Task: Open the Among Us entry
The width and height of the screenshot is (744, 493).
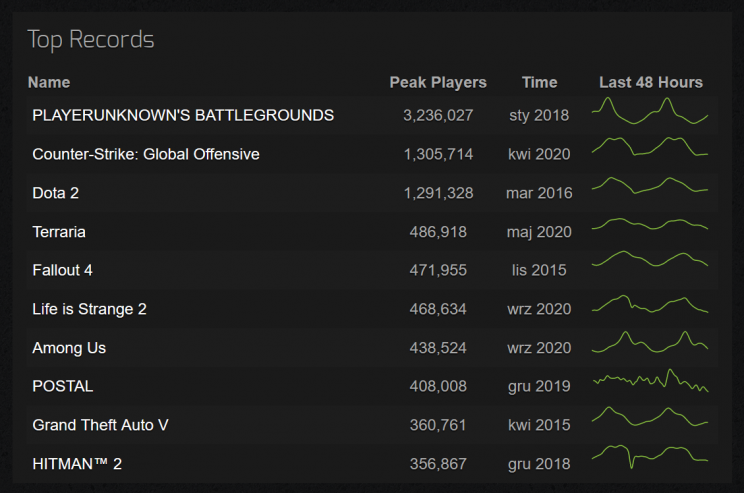Action: point(69,348)
